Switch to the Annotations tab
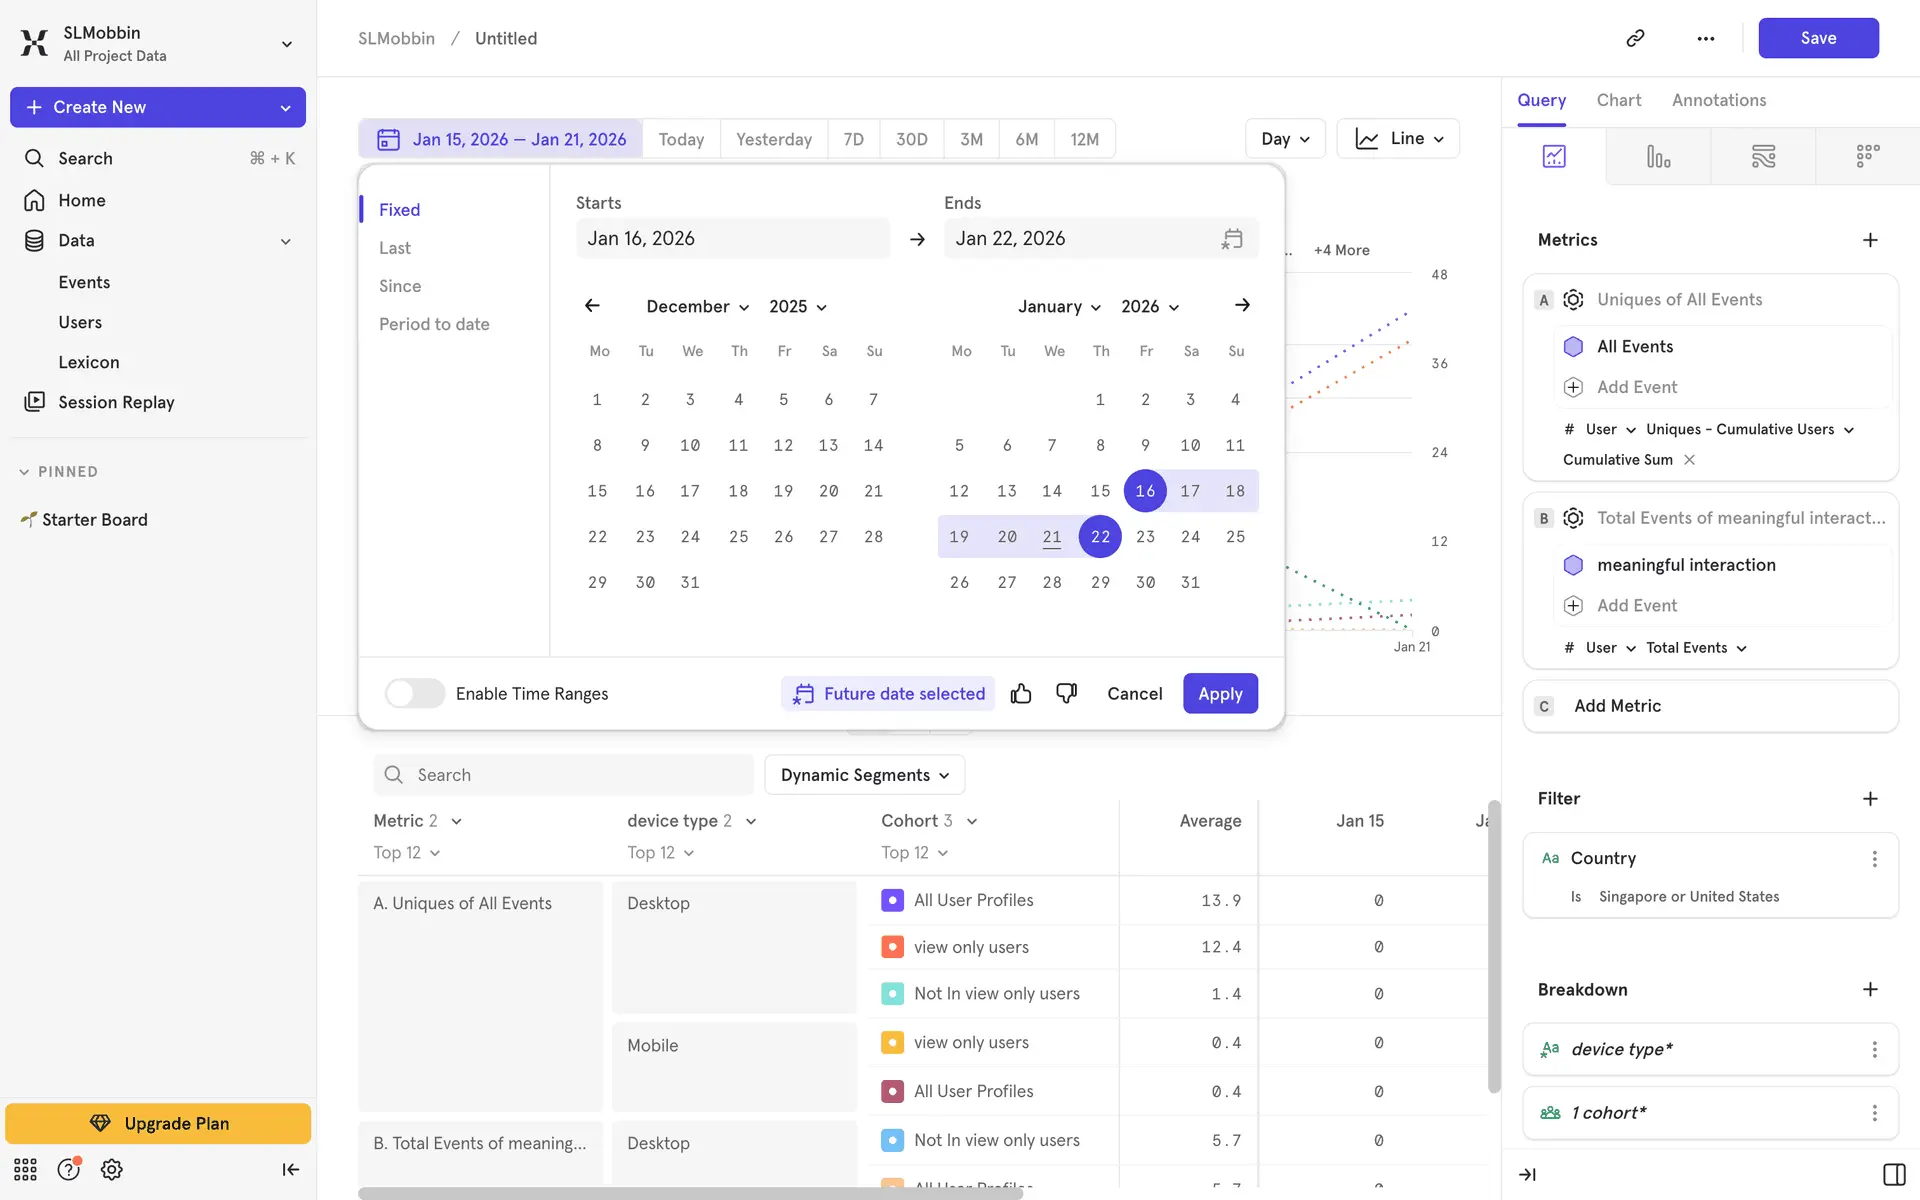The width and height of the screenshot is (1920, 1200). [x=1718, y=100]
